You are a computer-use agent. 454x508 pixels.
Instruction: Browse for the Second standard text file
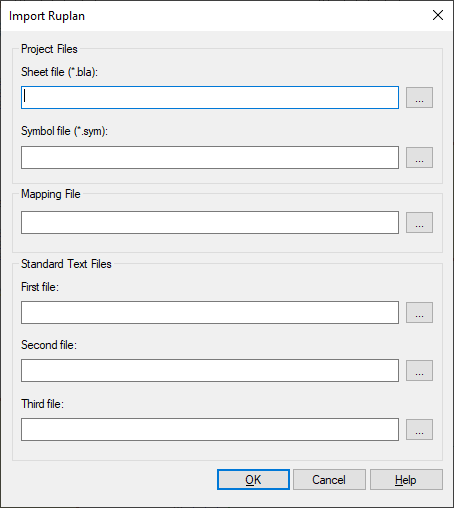pos(419,370)
